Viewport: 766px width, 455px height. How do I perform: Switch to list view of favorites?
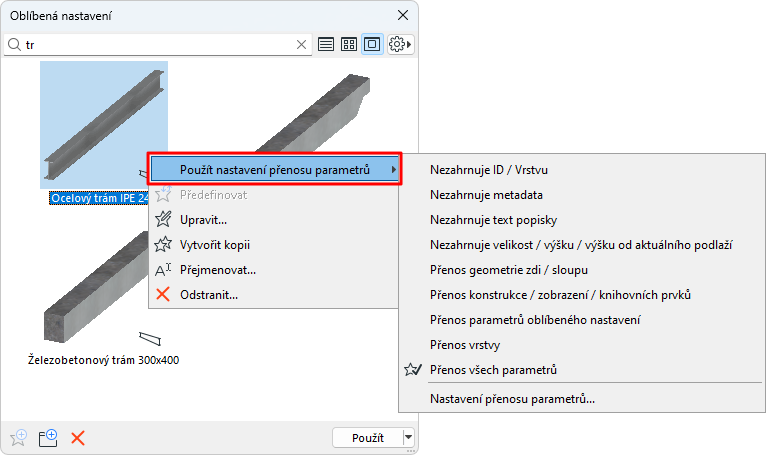tap(326, 45)
